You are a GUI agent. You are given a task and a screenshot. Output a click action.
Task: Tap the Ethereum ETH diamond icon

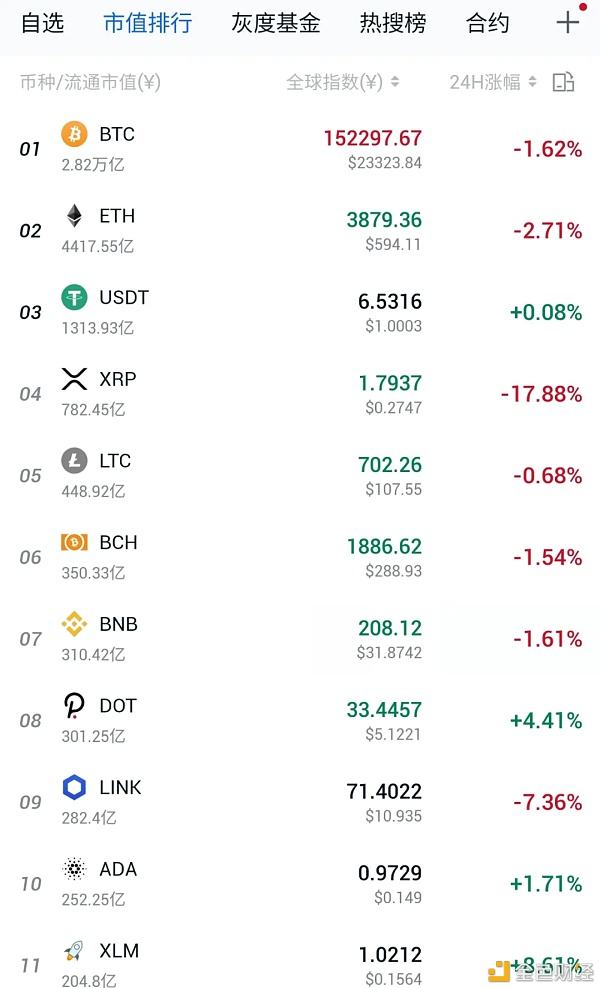tap(74, 215)
